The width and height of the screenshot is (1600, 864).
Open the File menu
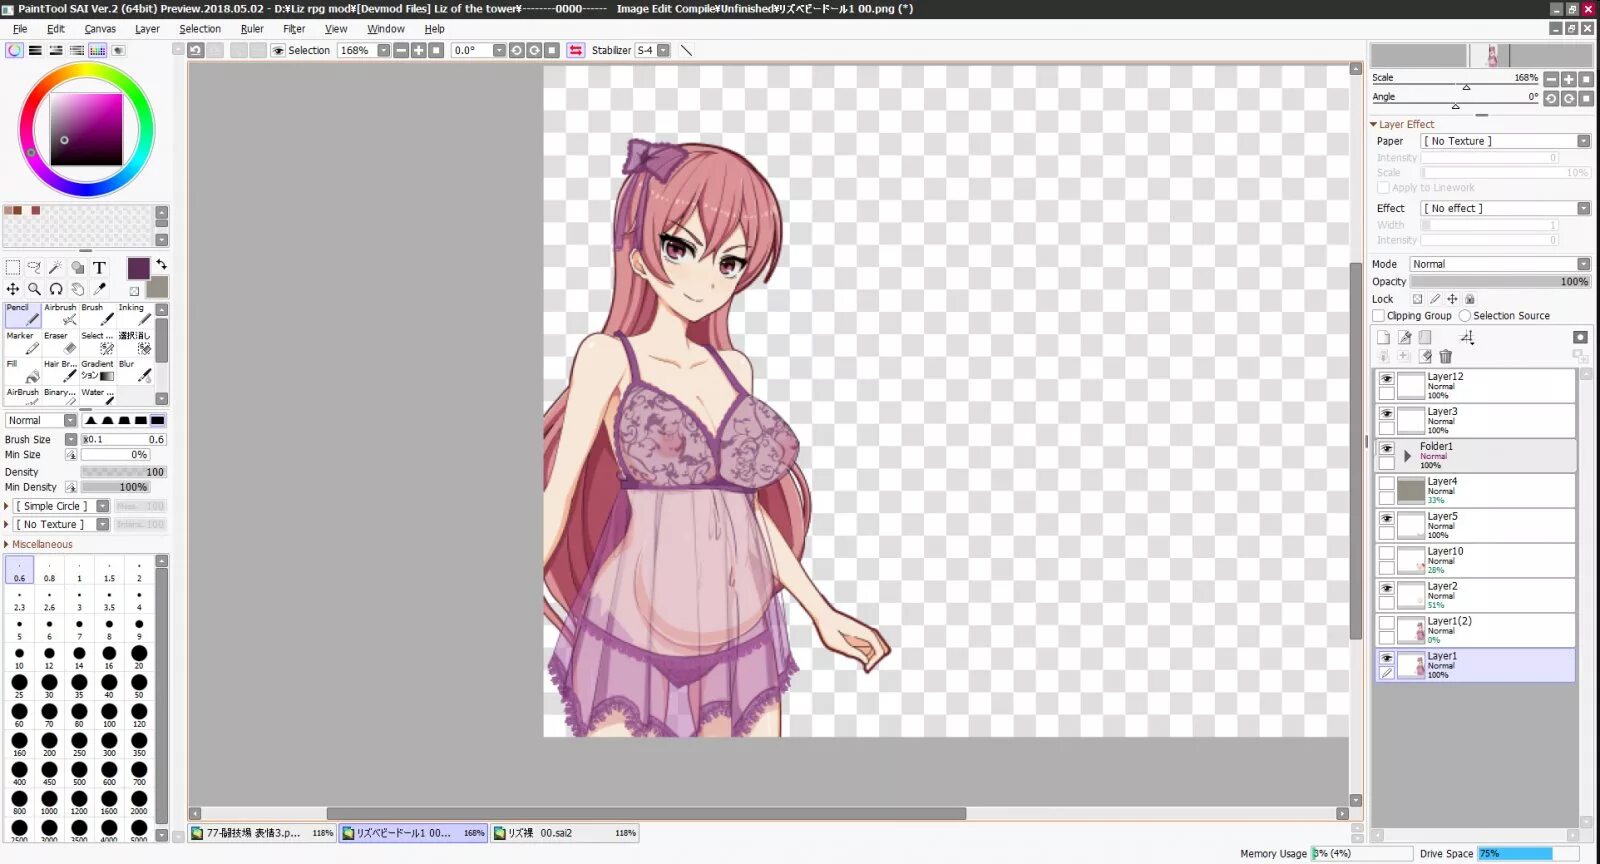tap(20, 29)
